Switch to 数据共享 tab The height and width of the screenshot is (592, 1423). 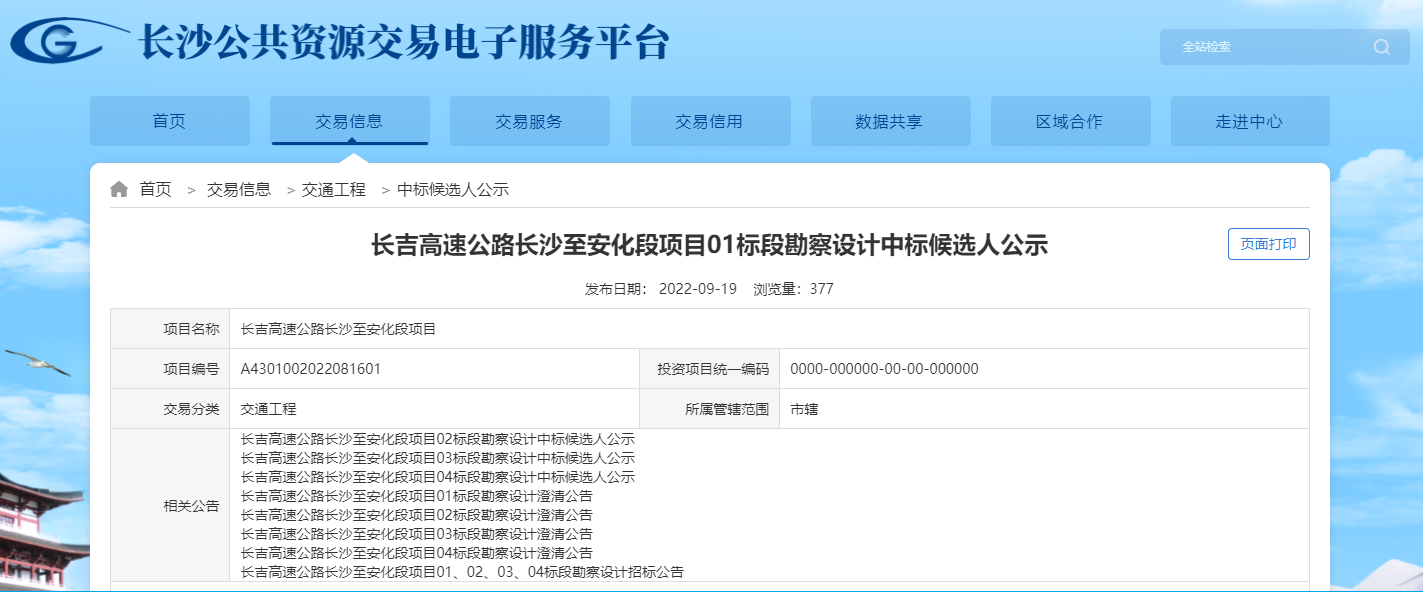(889, 122)
